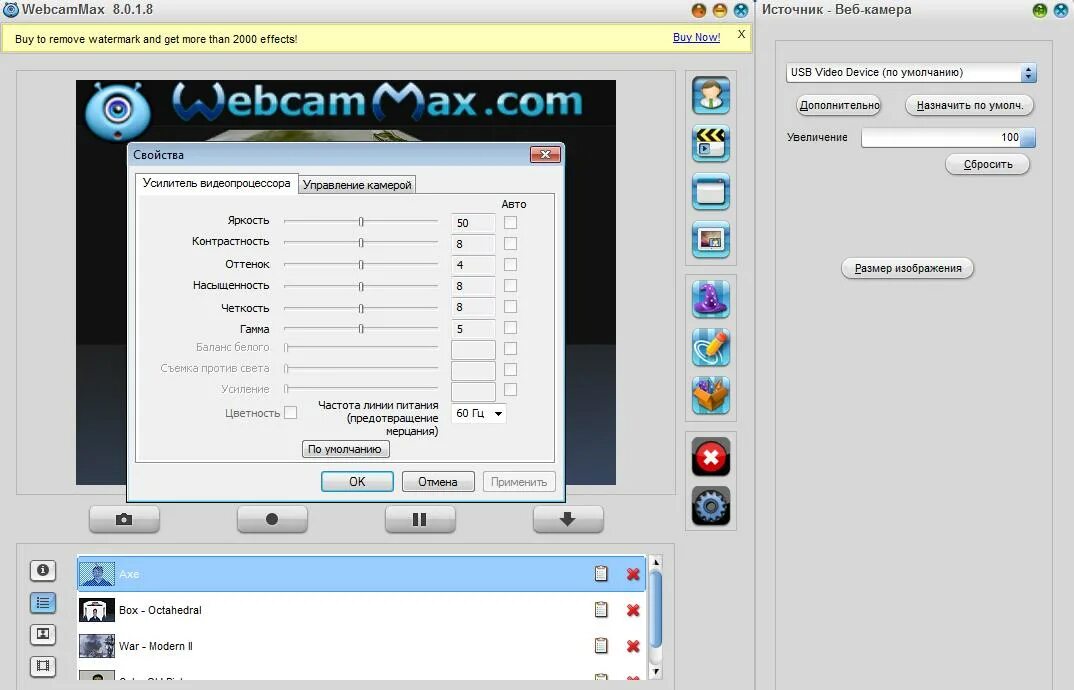Select the Axe effect row
The width and height of the screenshot is (1074, 690).
[x=361, y=574]
